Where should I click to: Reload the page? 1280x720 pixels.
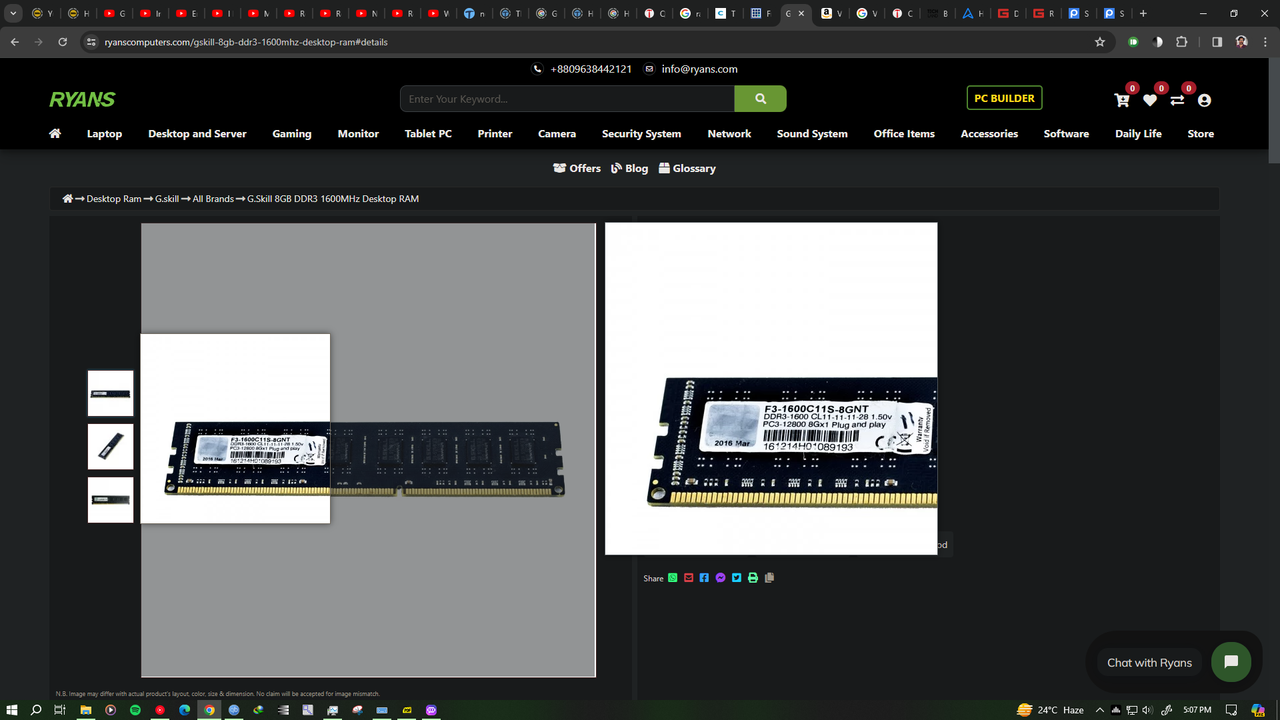coord(63,42)
